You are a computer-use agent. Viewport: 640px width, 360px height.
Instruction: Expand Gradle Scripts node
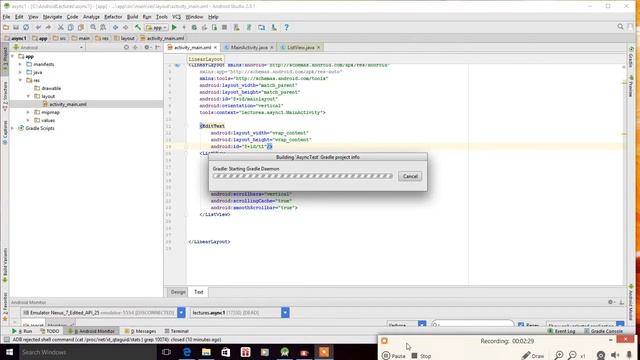13,128
